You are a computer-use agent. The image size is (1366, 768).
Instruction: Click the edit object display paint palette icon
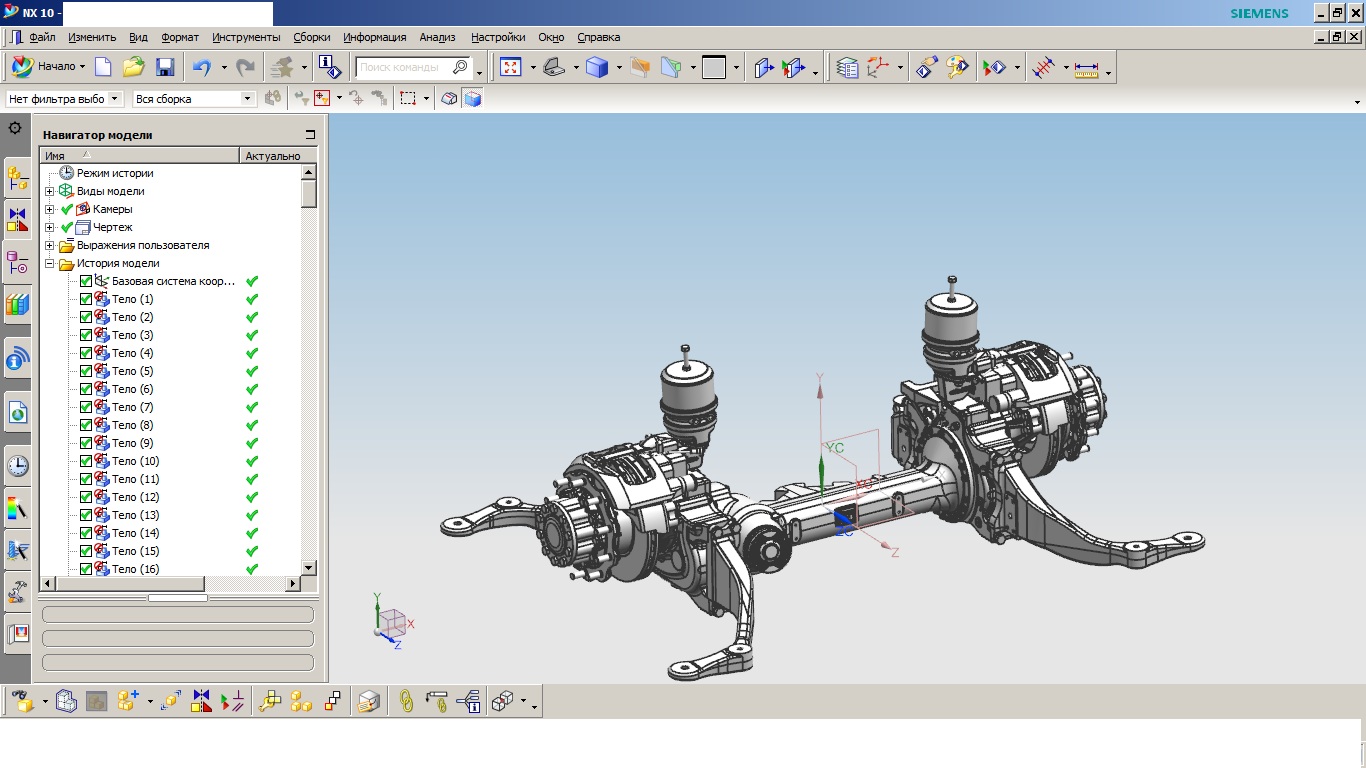(958, 67)
